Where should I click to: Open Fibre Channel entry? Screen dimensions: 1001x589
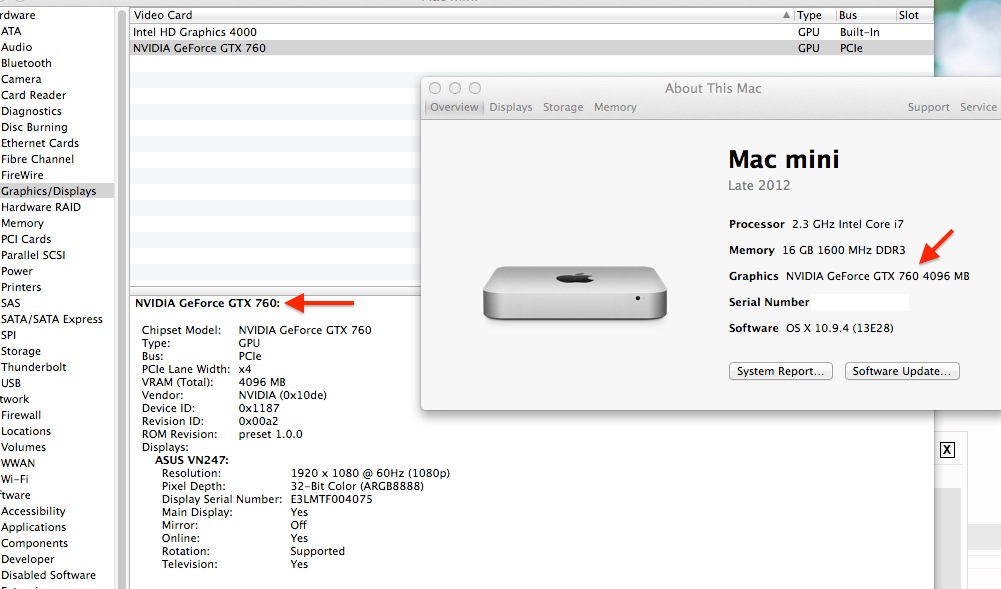[37, 159]
